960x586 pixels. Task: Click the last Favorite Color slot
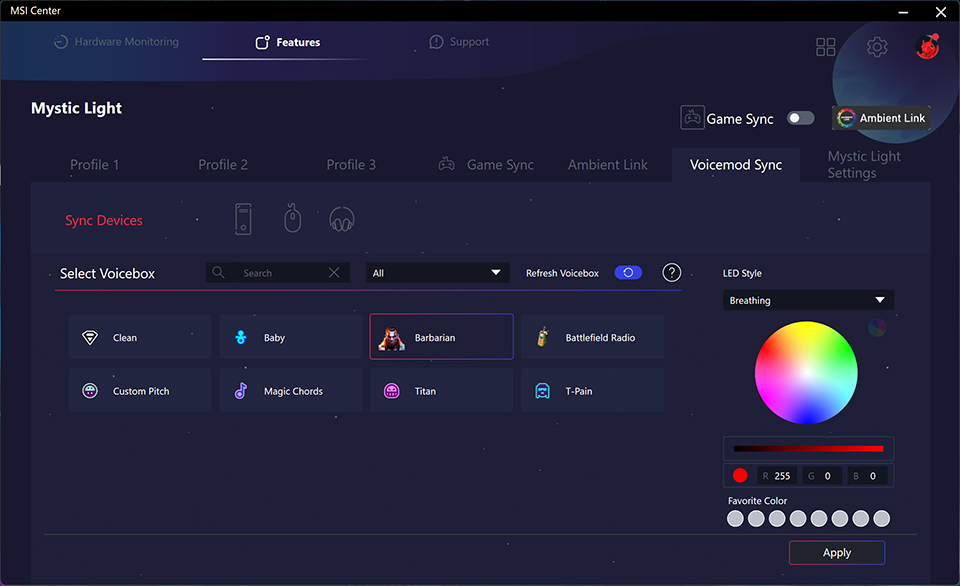click(881, 519)
